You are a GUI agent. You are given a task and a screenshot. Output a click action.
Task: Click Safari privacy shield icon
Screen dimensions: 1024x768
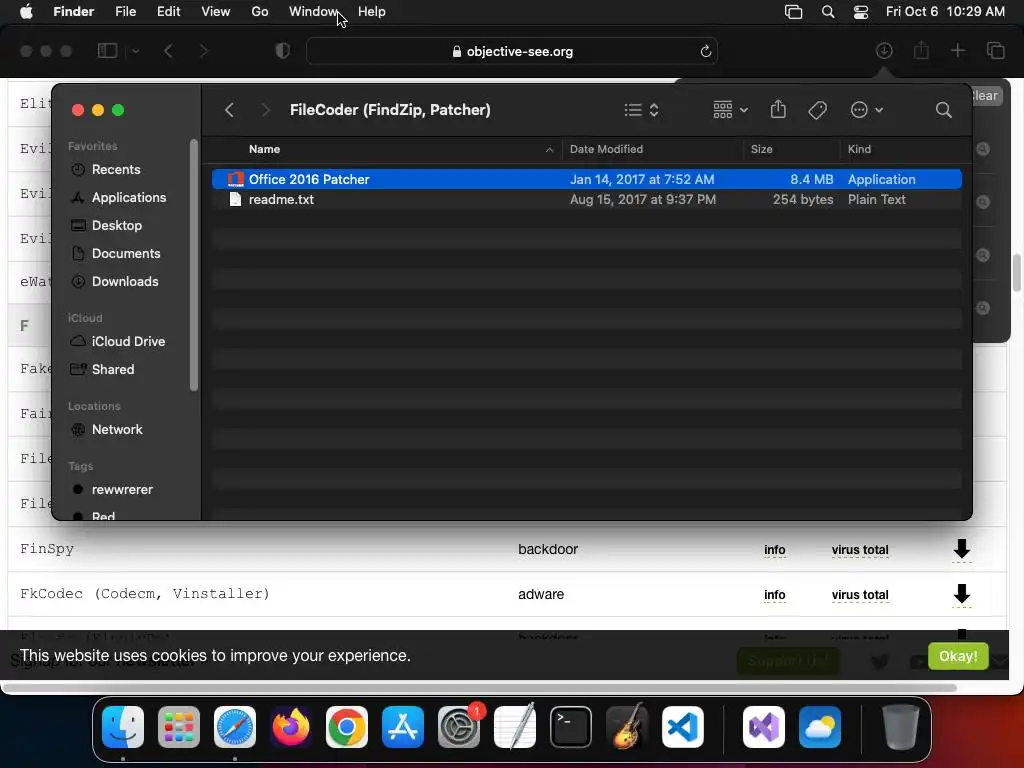click(282, 51)
